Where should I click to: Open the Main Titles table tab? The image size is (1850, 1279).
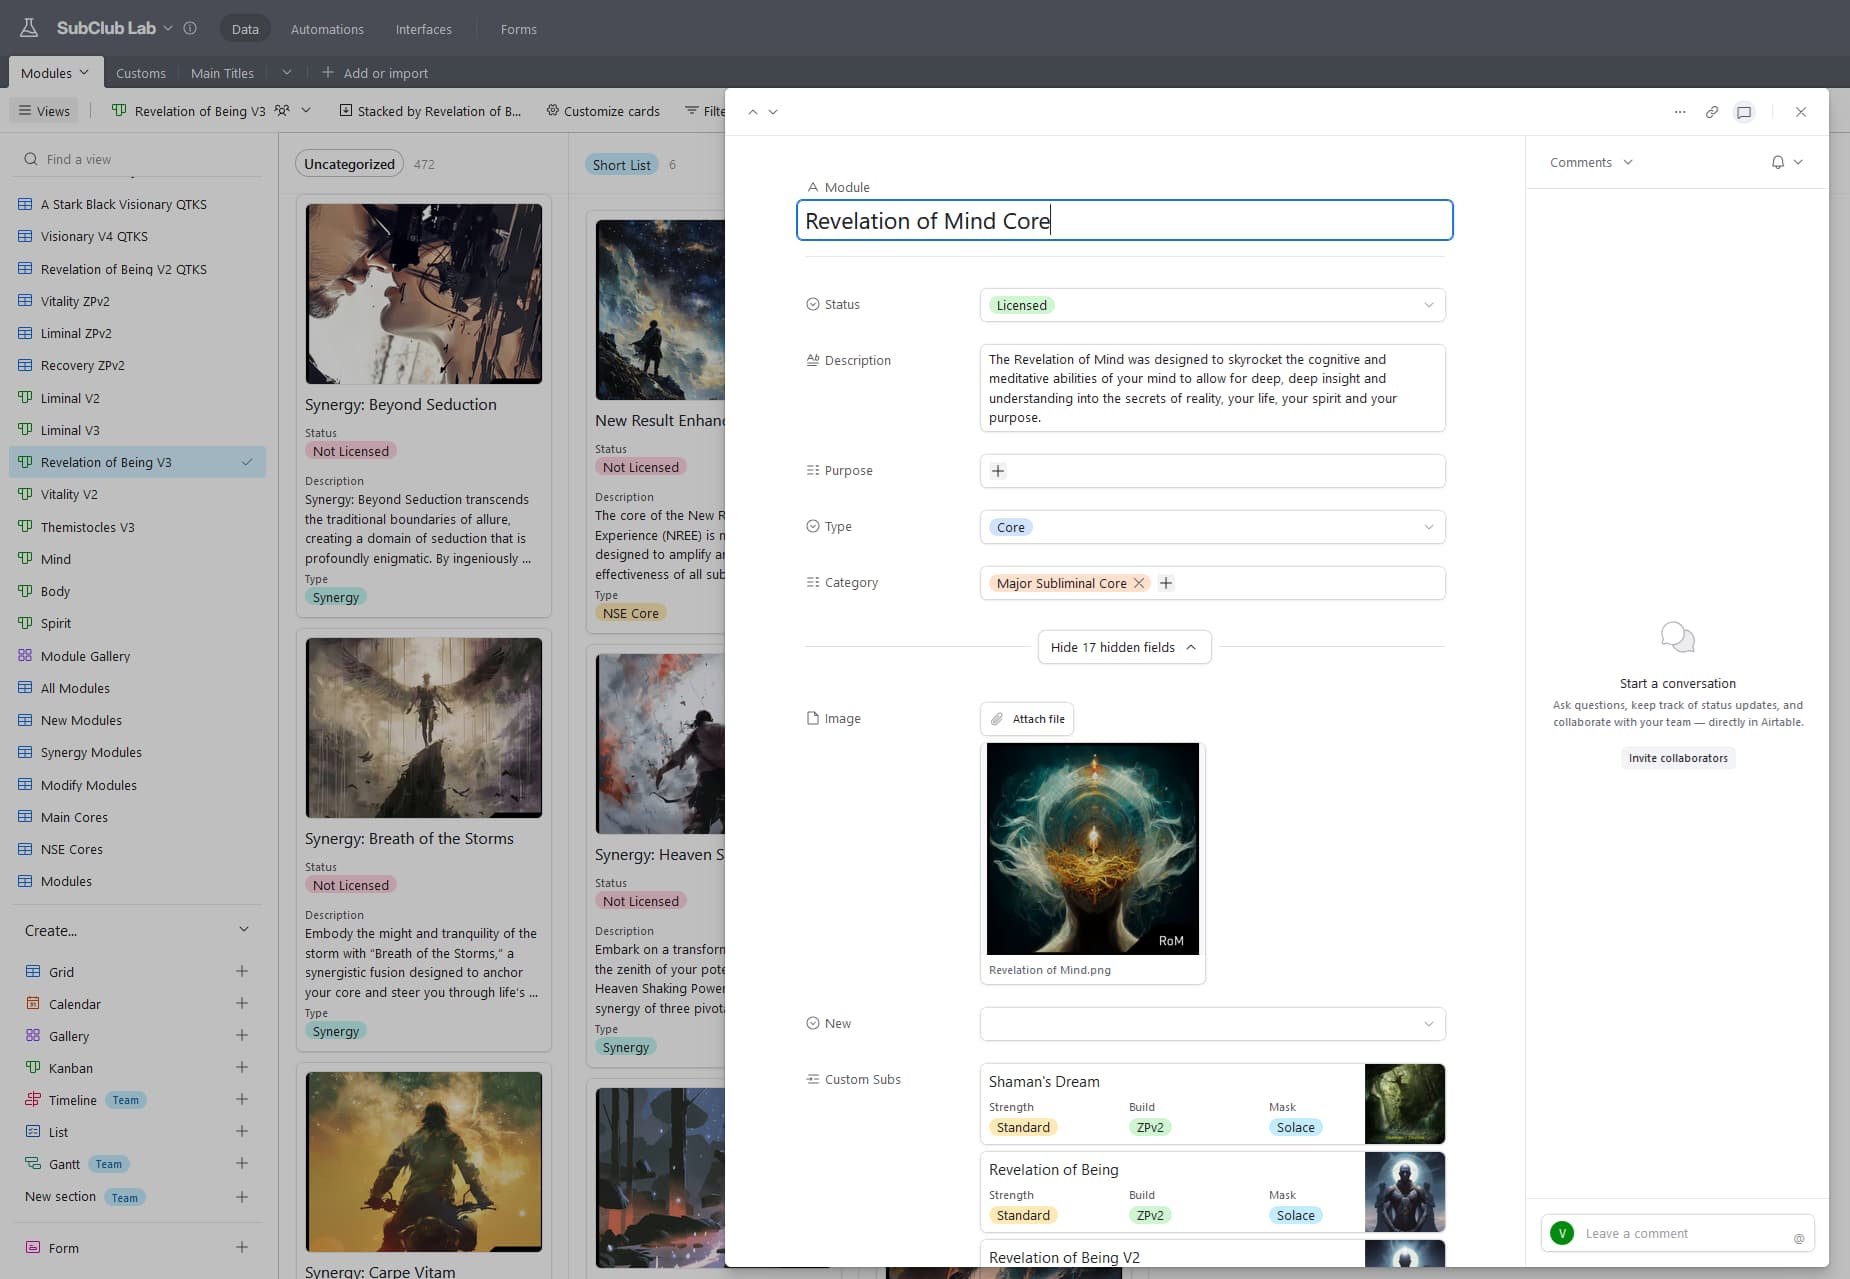coord(222,73)
